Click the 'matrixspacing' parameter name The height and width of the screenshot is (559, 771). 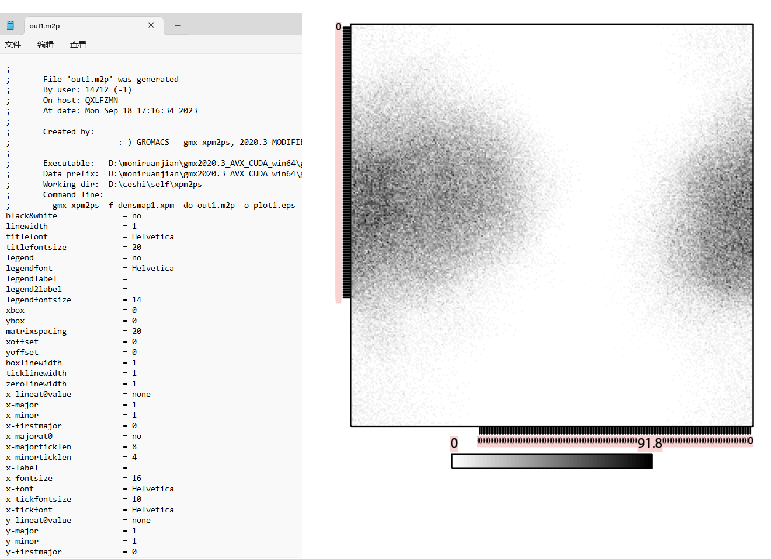point(36,331)
